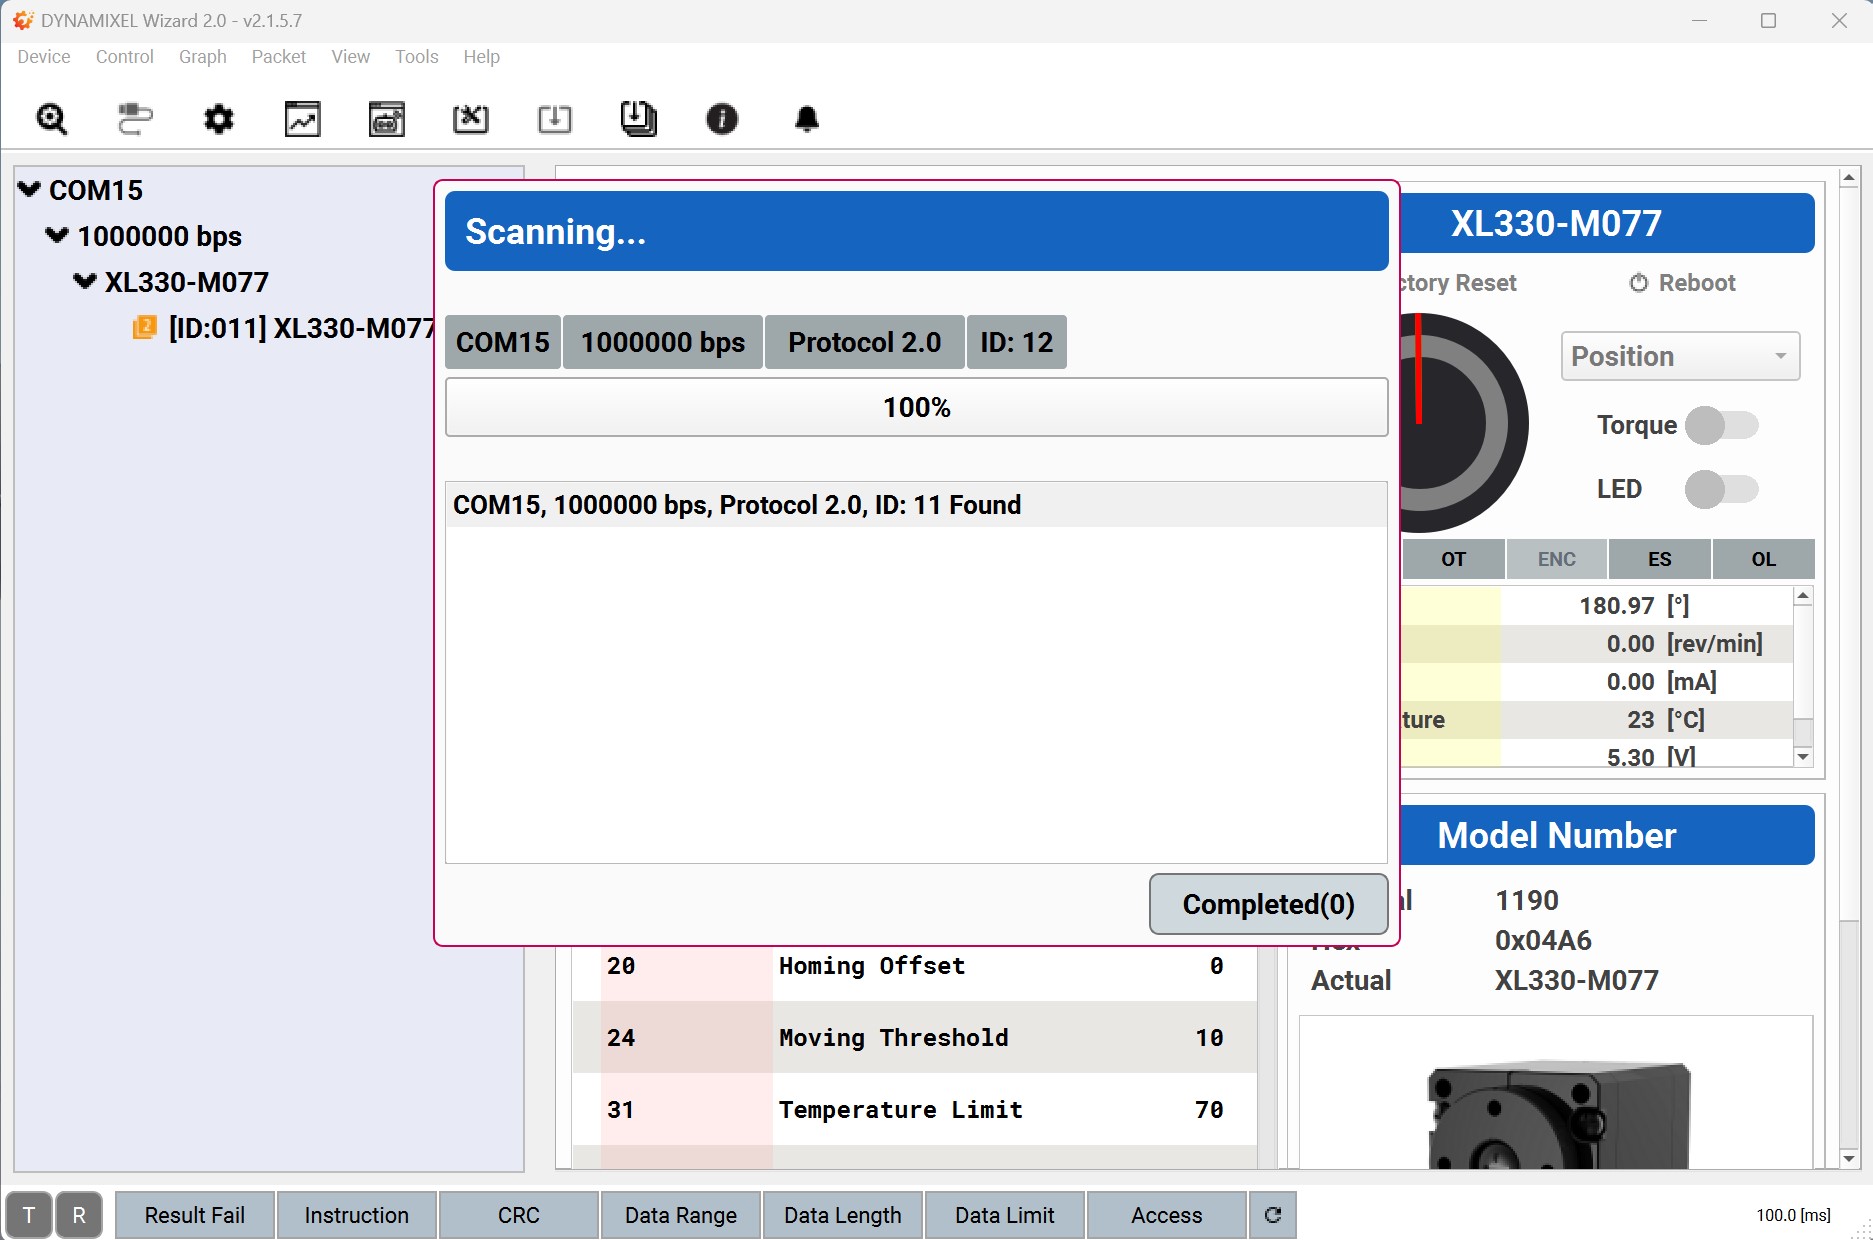Click the Result Fail status indicator
1873x1240 pixels.
click(x=195, y=1215)
